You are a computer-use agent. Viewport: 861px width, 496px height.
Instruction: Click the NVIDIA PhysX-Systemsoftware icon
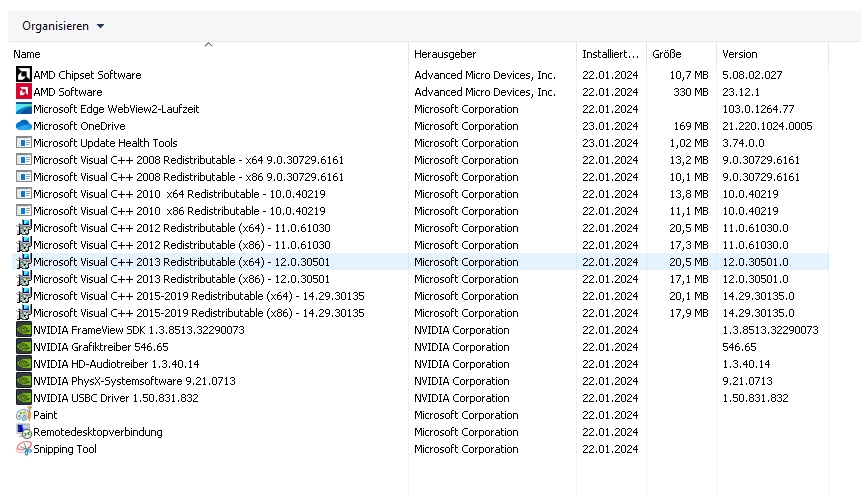coord(24,381)
